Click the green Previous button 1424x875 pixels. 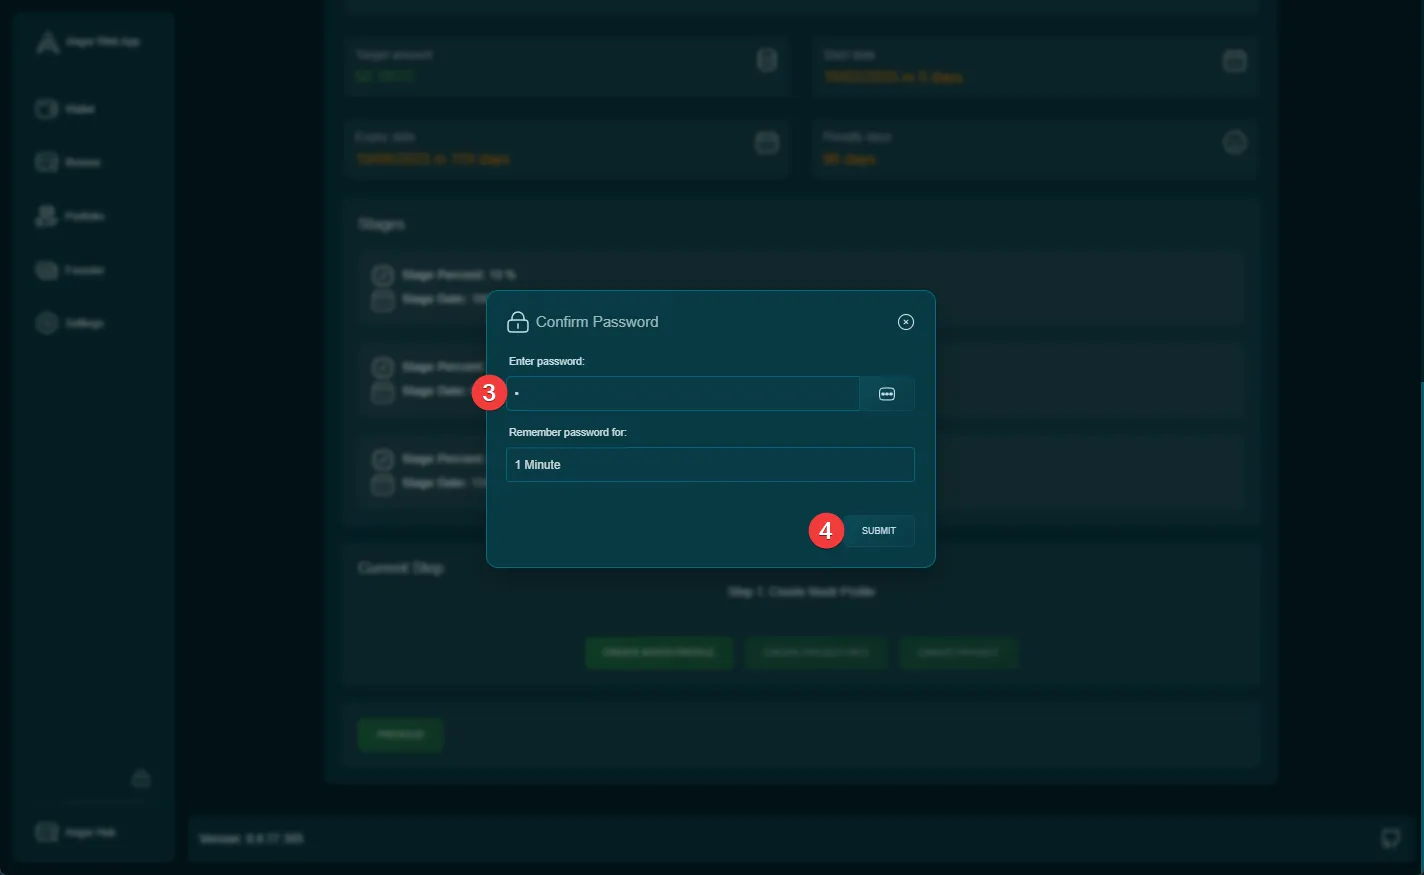(400, 735)
